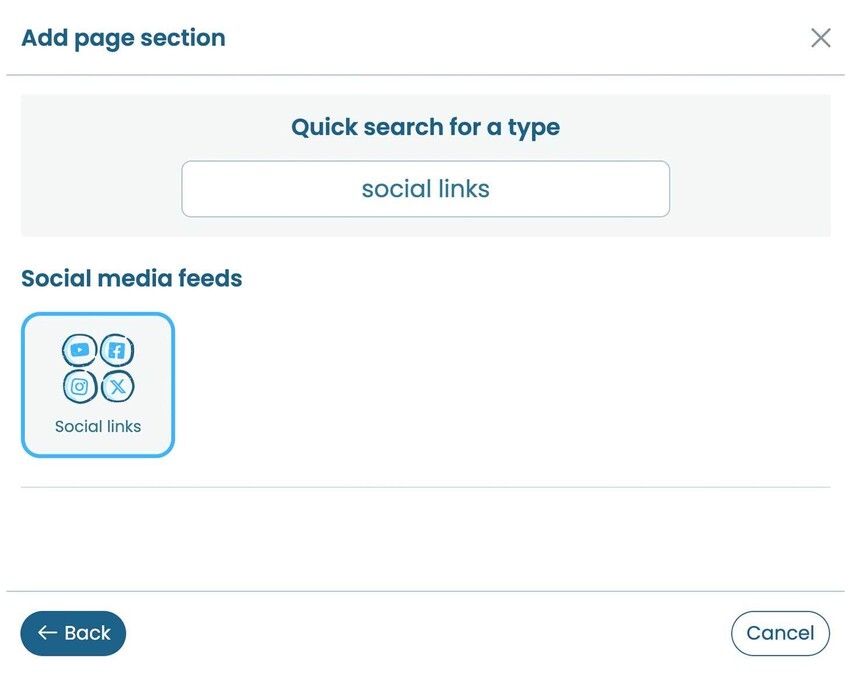Click the Social media feeds heading

131,278
